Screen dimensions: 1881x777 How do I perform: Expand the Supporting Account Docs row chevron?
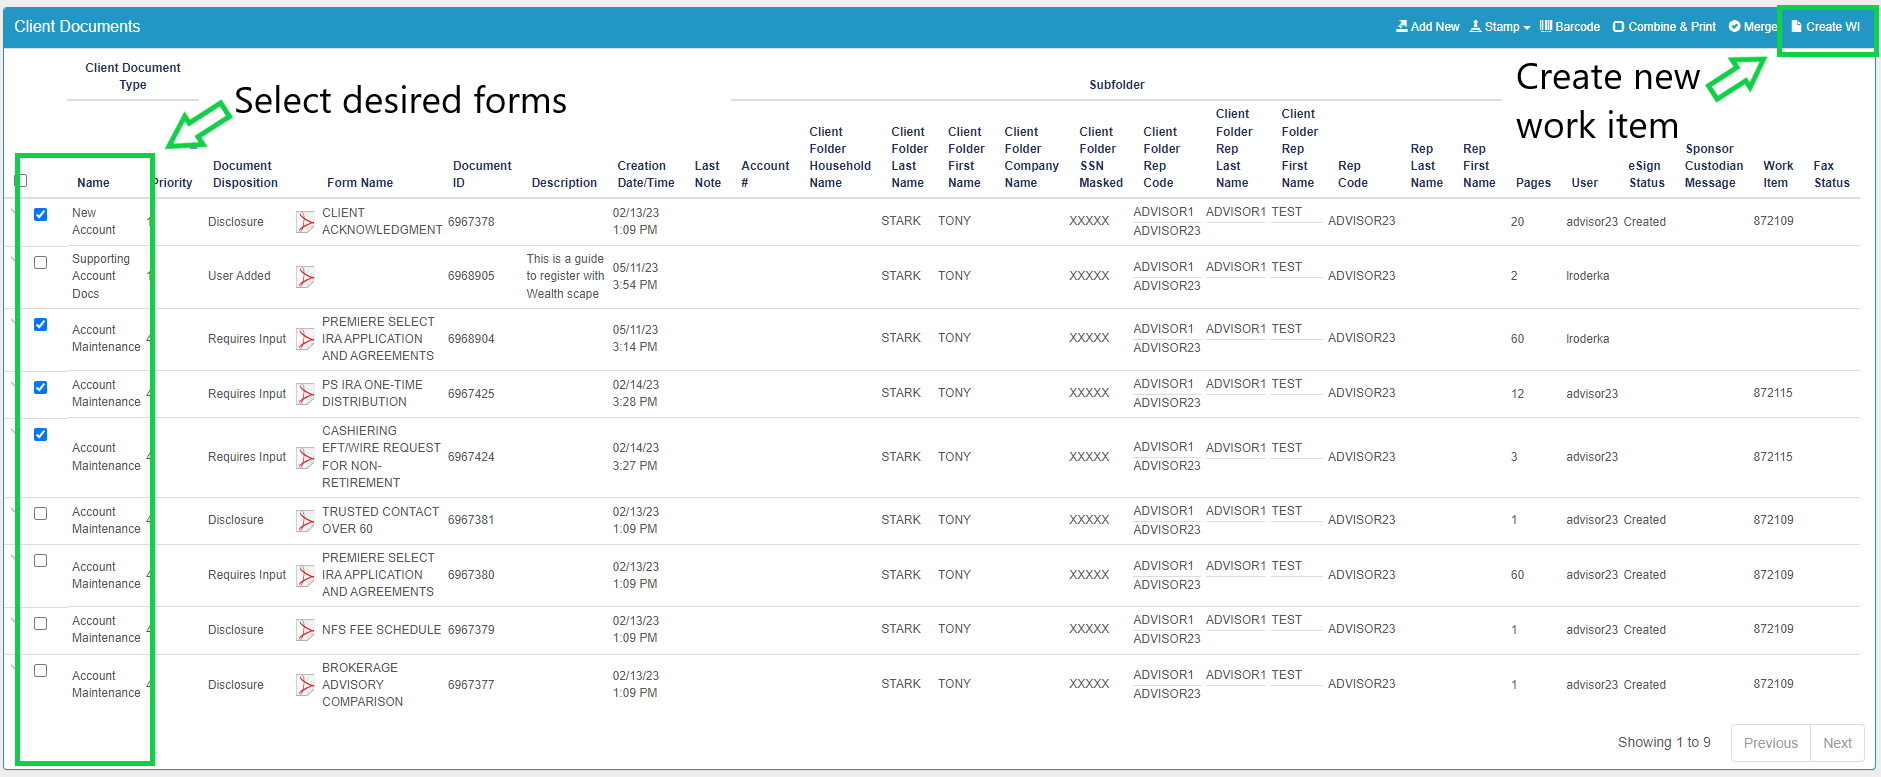(x=15, y=259)
